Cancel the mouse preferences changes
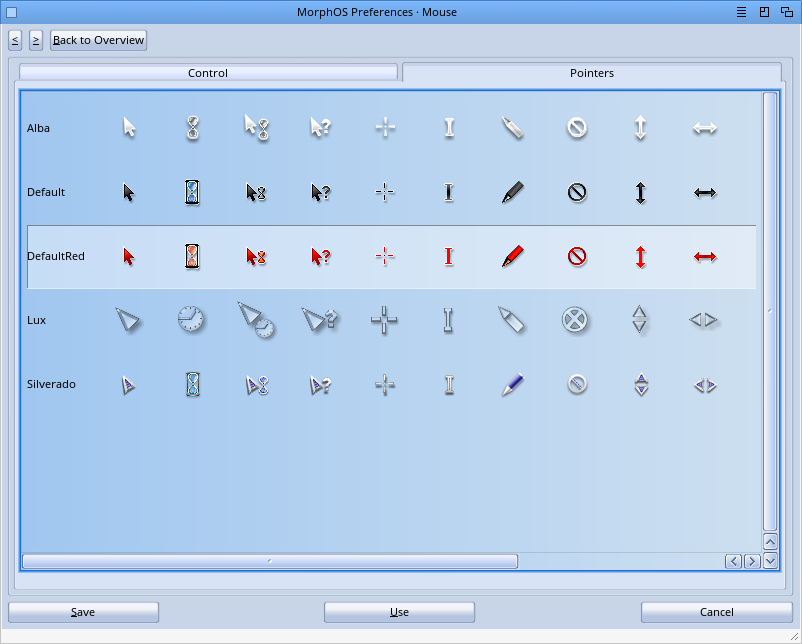Image resolution: width=802 pixels, height=644 pixels. point(717,612)
